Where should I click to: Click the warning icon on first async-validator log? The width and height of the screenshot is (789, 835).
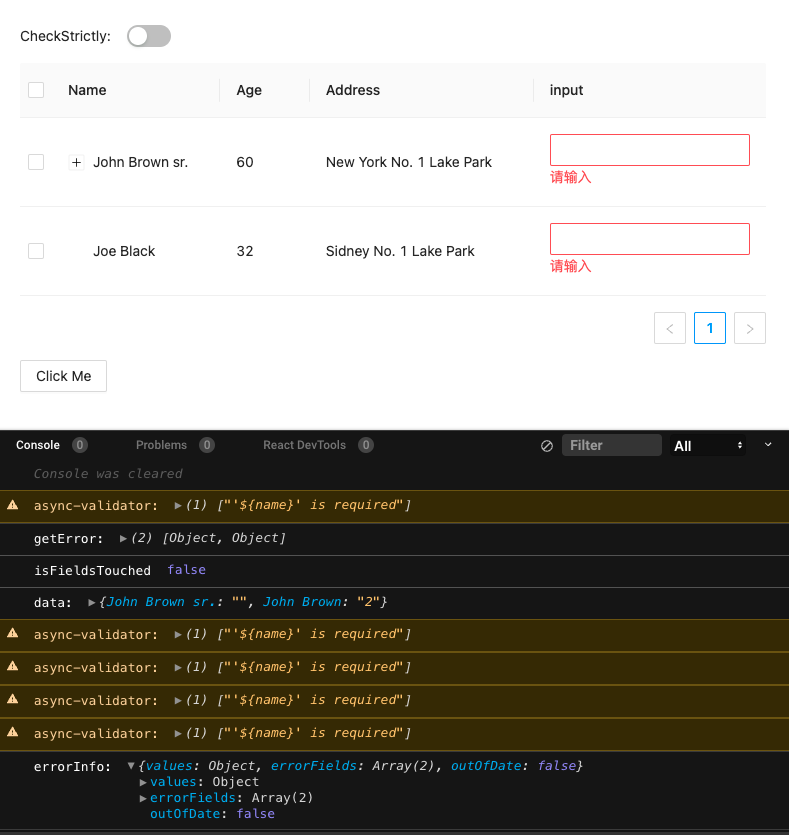click(11, 505)
